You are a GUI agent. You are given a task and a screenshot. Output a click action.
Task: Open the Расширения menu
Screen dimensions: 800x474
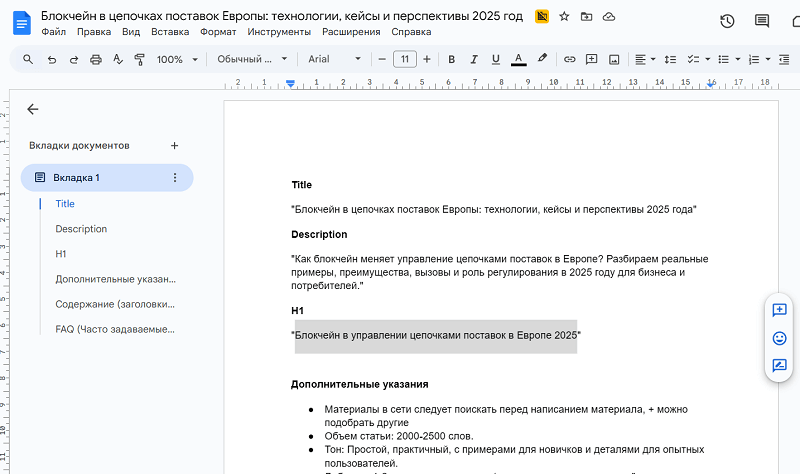pyautogui.click(x=351, y=32)
